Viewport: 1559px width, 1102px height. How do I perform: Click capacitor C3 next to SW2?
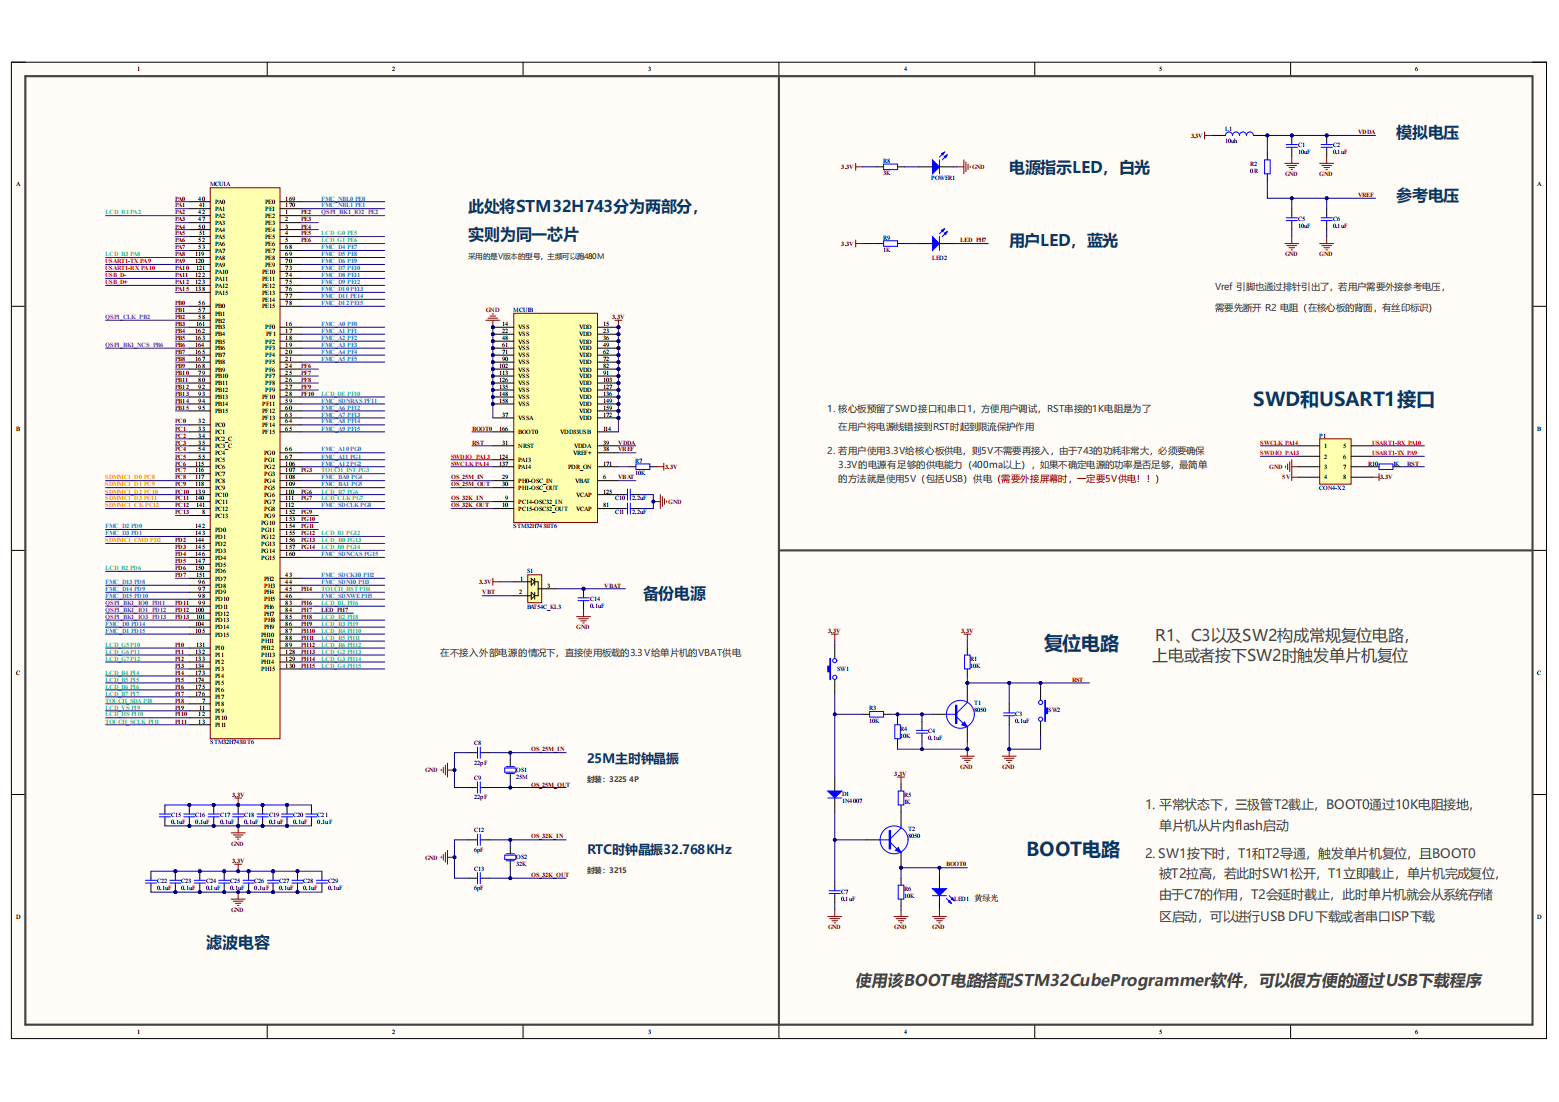(1008, 716)
